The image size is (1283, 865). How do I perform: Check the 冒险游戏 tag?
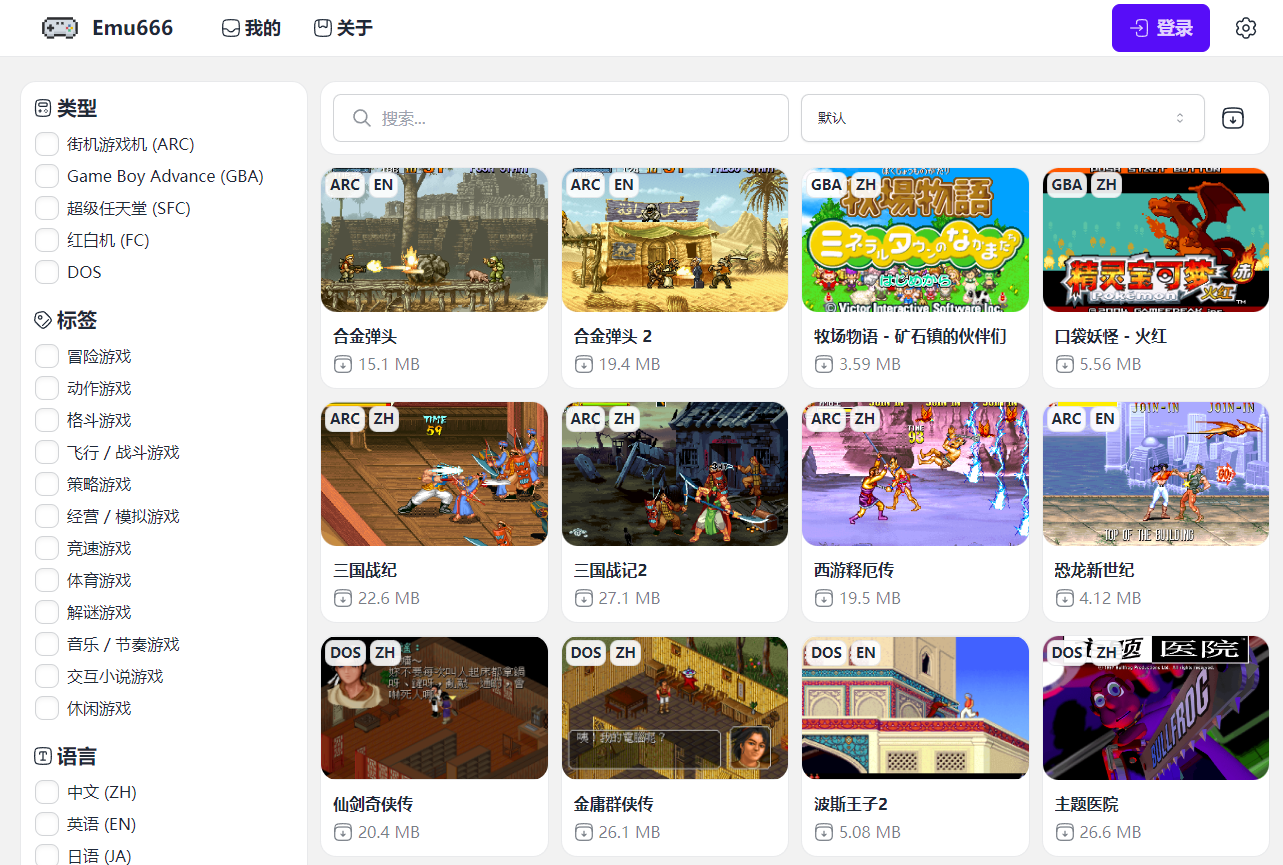pos(47,356)
